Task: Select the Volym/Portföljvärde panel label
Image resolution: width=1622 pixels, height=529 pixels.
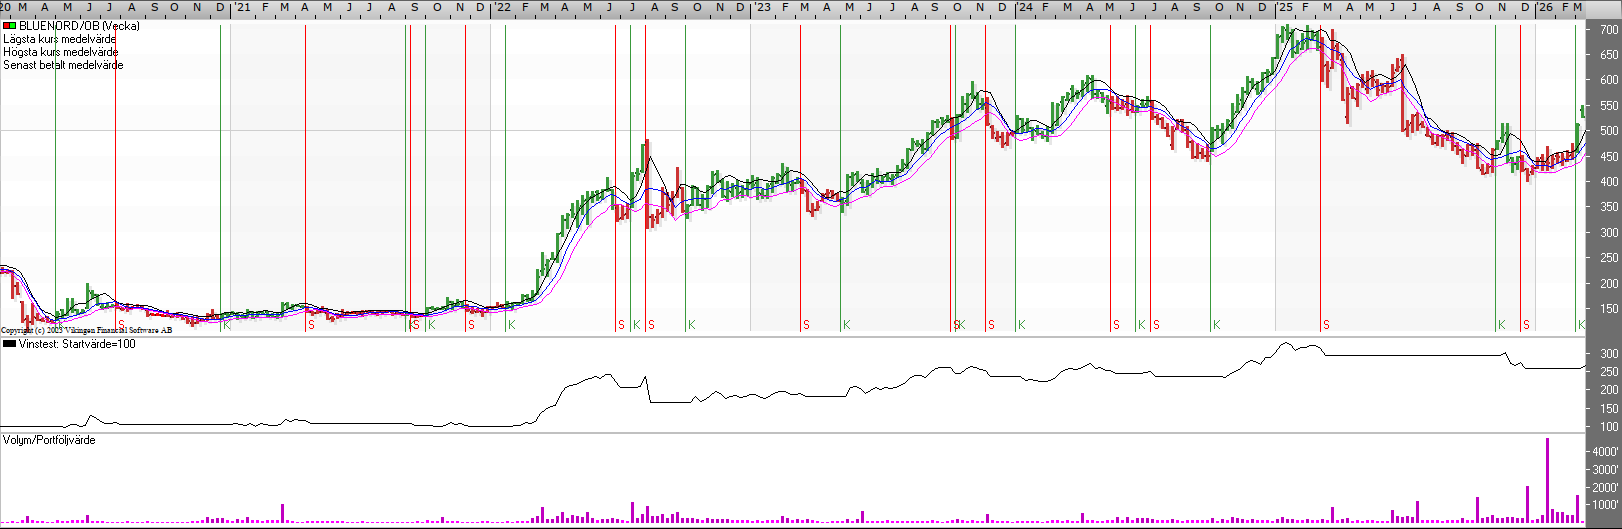Action: point(49,440)
